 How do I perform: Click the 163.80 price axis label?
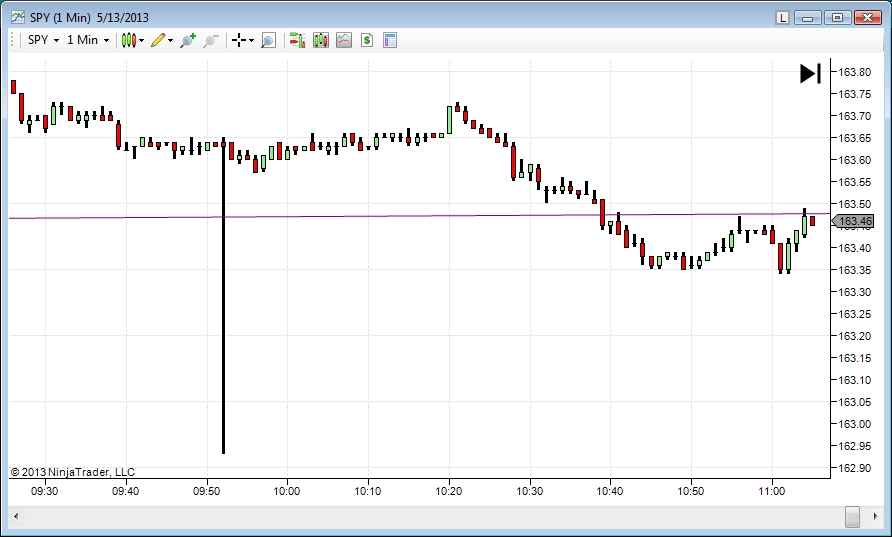coord(855,72)
